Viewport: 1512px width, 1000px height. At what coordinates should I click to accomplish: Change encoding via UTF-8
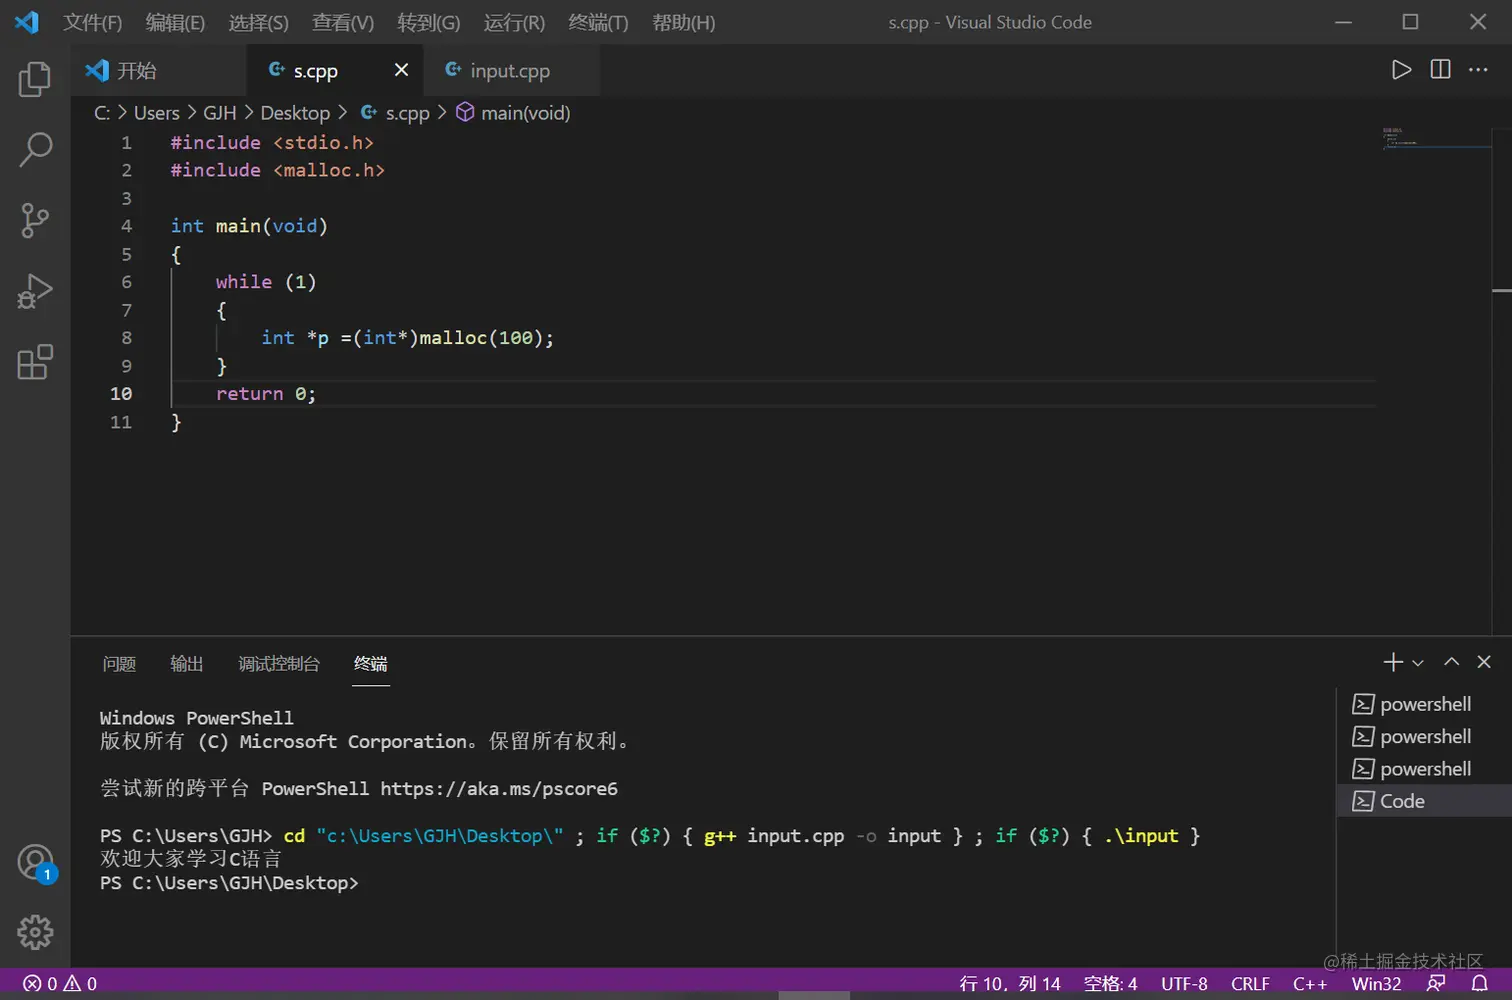pyautogui.click(x=1185, y=984)
